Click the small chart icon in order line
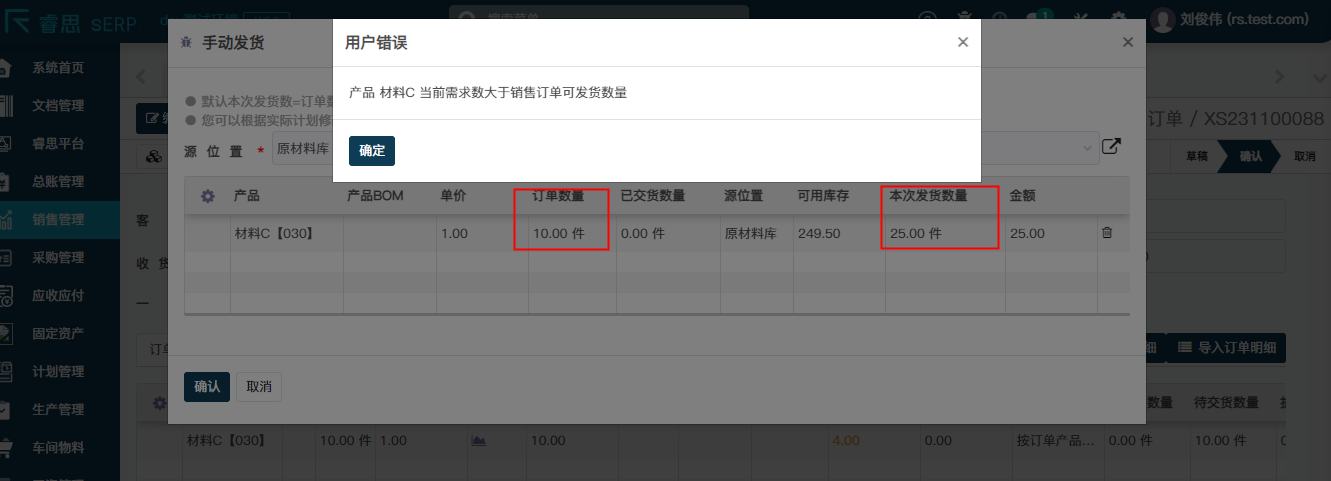This screenshot has height=481, width=1331. [479, 440]
